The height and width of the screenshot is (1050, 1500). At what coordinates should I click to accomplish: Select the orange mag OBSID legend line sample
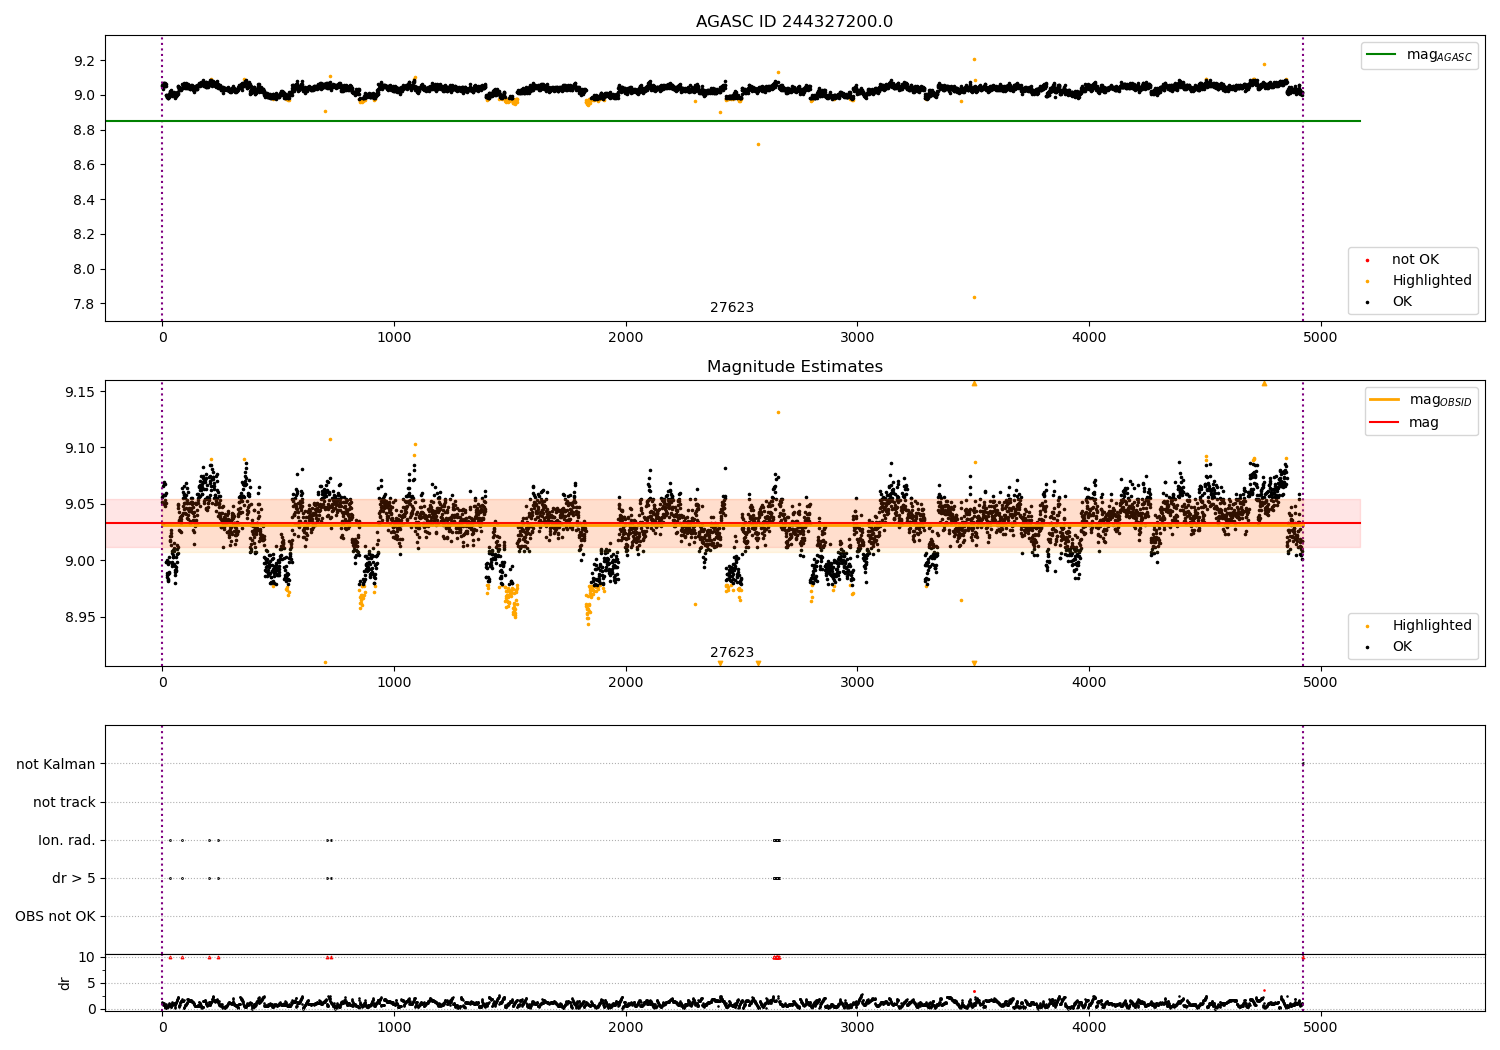[1385, 400]
